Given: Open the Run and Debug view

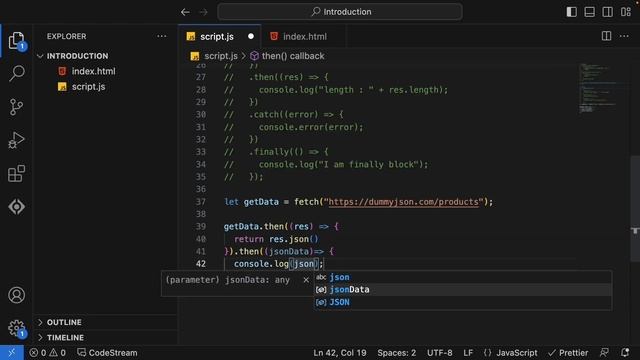Looking at the screenshot, I should (16, 140).
